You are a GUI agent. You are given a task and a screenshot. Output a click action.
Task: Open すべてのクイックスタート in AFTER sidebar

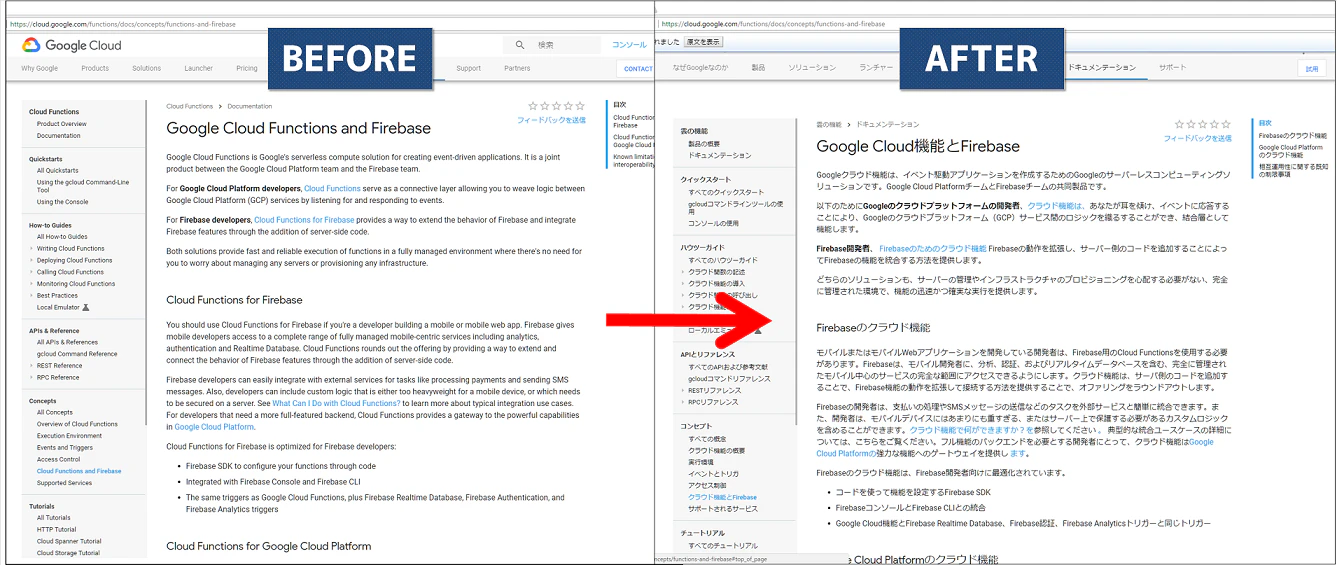(x=726, y=192)
